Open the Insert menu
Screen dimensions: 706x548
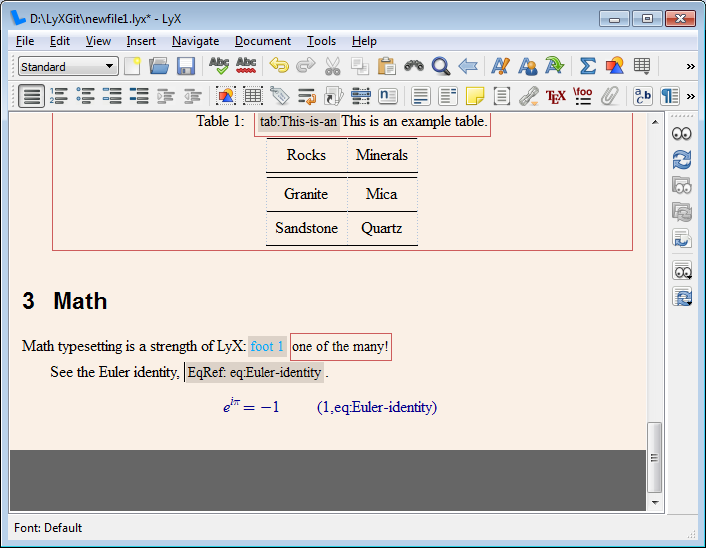click(x=141, y=41)
